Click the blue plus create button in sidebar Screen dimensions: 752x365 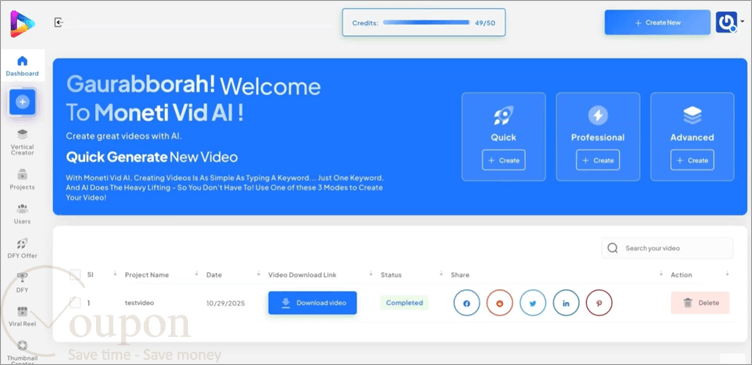[22, 102]
